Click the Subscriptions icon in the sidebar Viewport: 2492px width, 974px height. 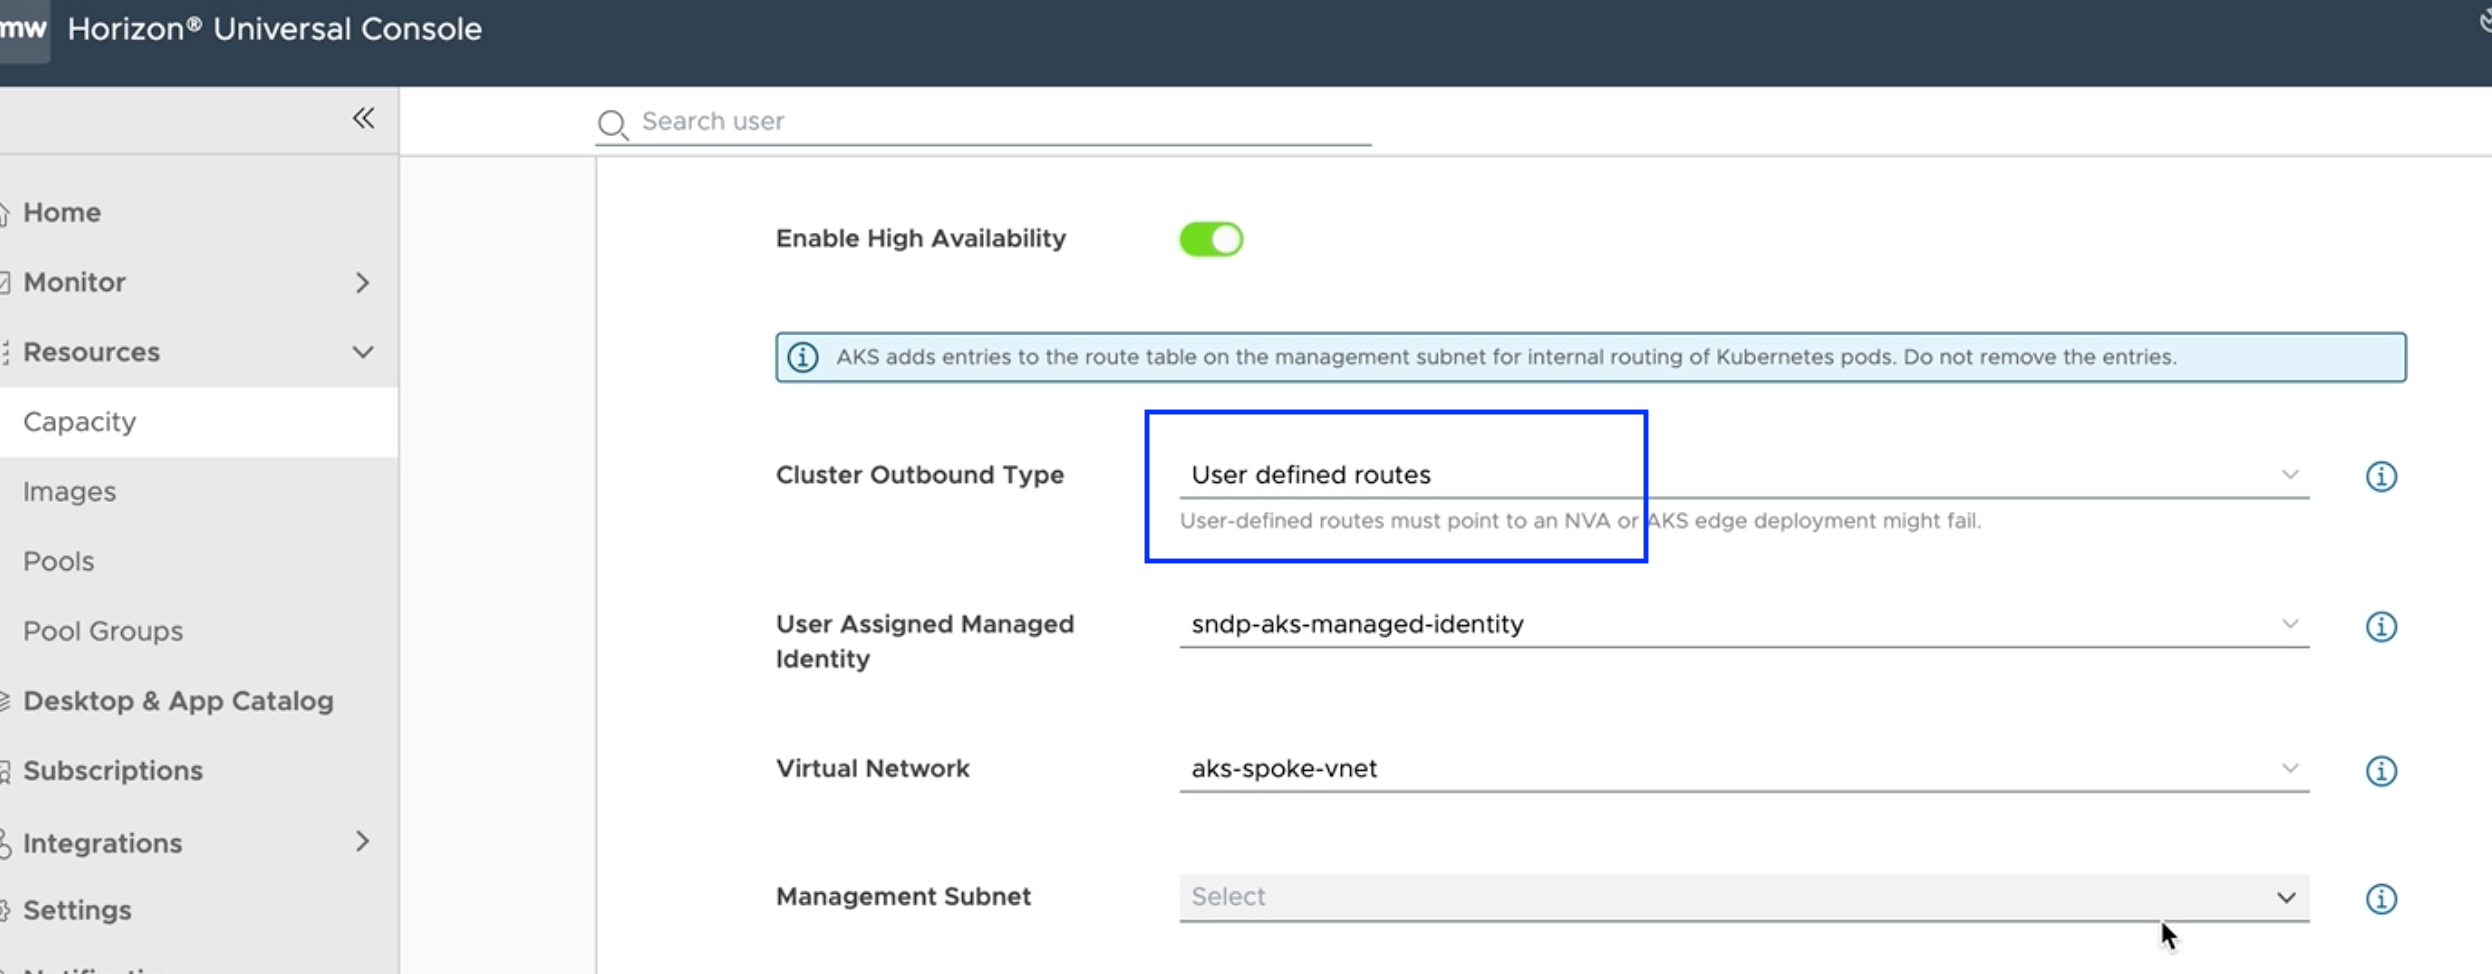click(x=5, y=770)
